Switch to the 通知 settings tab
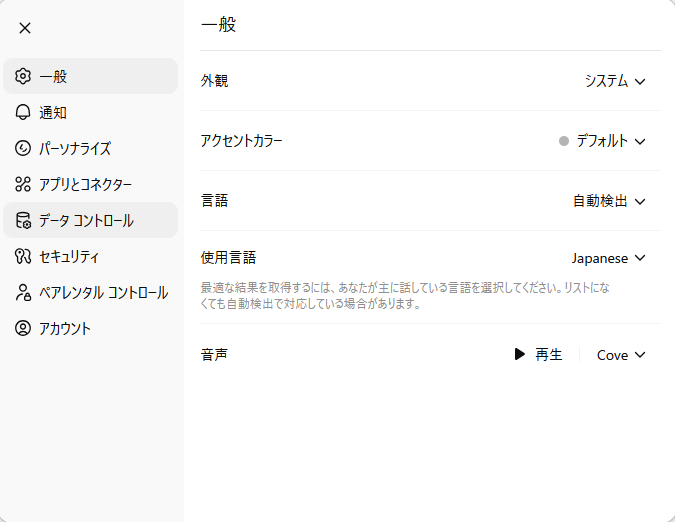Viewport: 675px width, 522px height. pos(53,112)
